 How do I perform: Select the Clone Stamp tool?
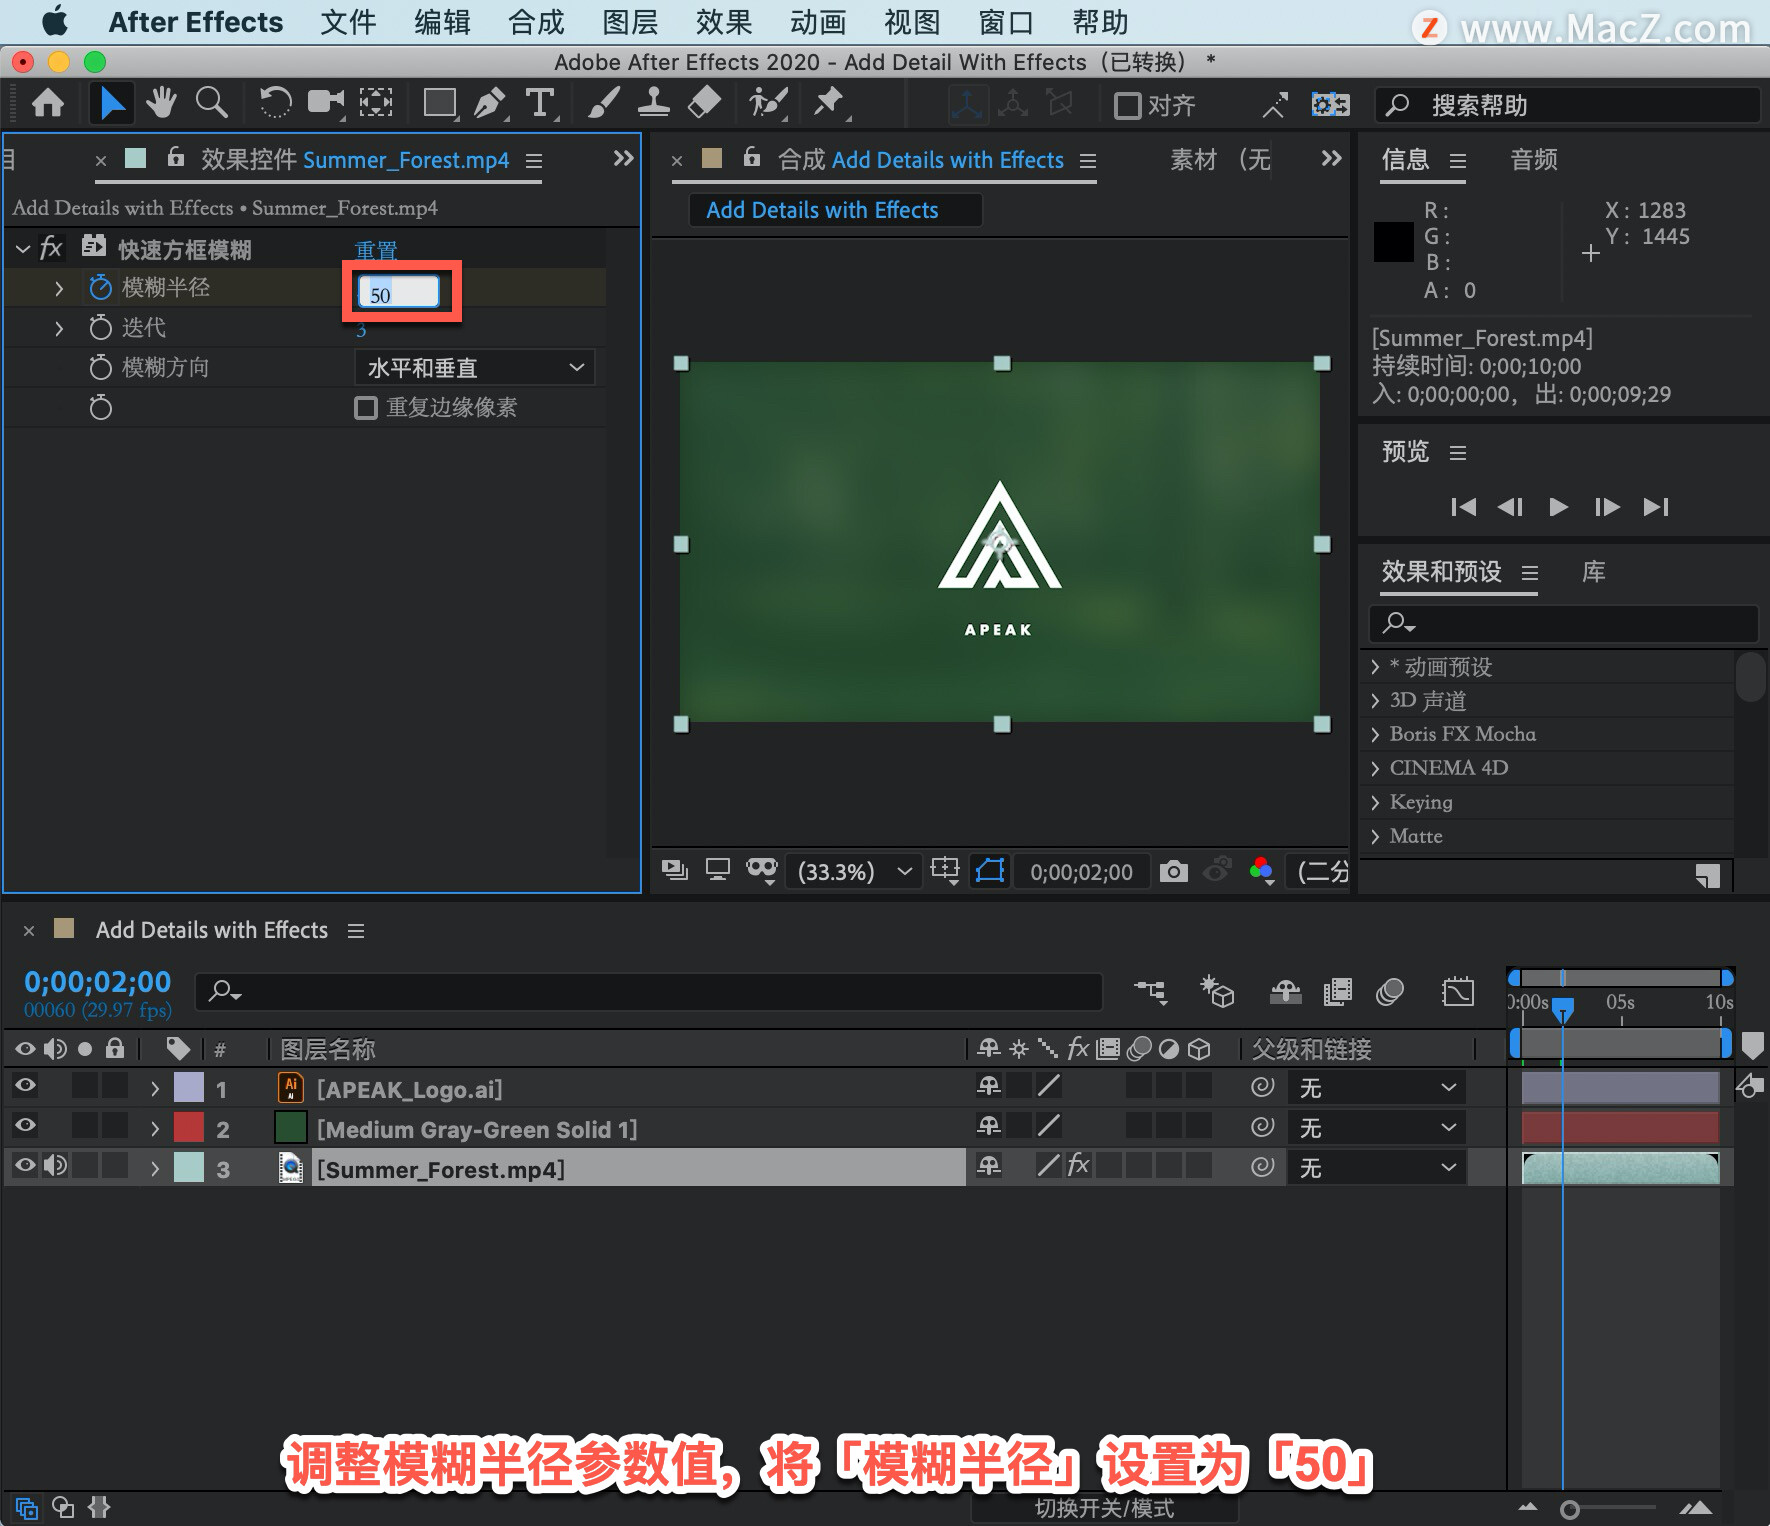[x=653, y=103]
